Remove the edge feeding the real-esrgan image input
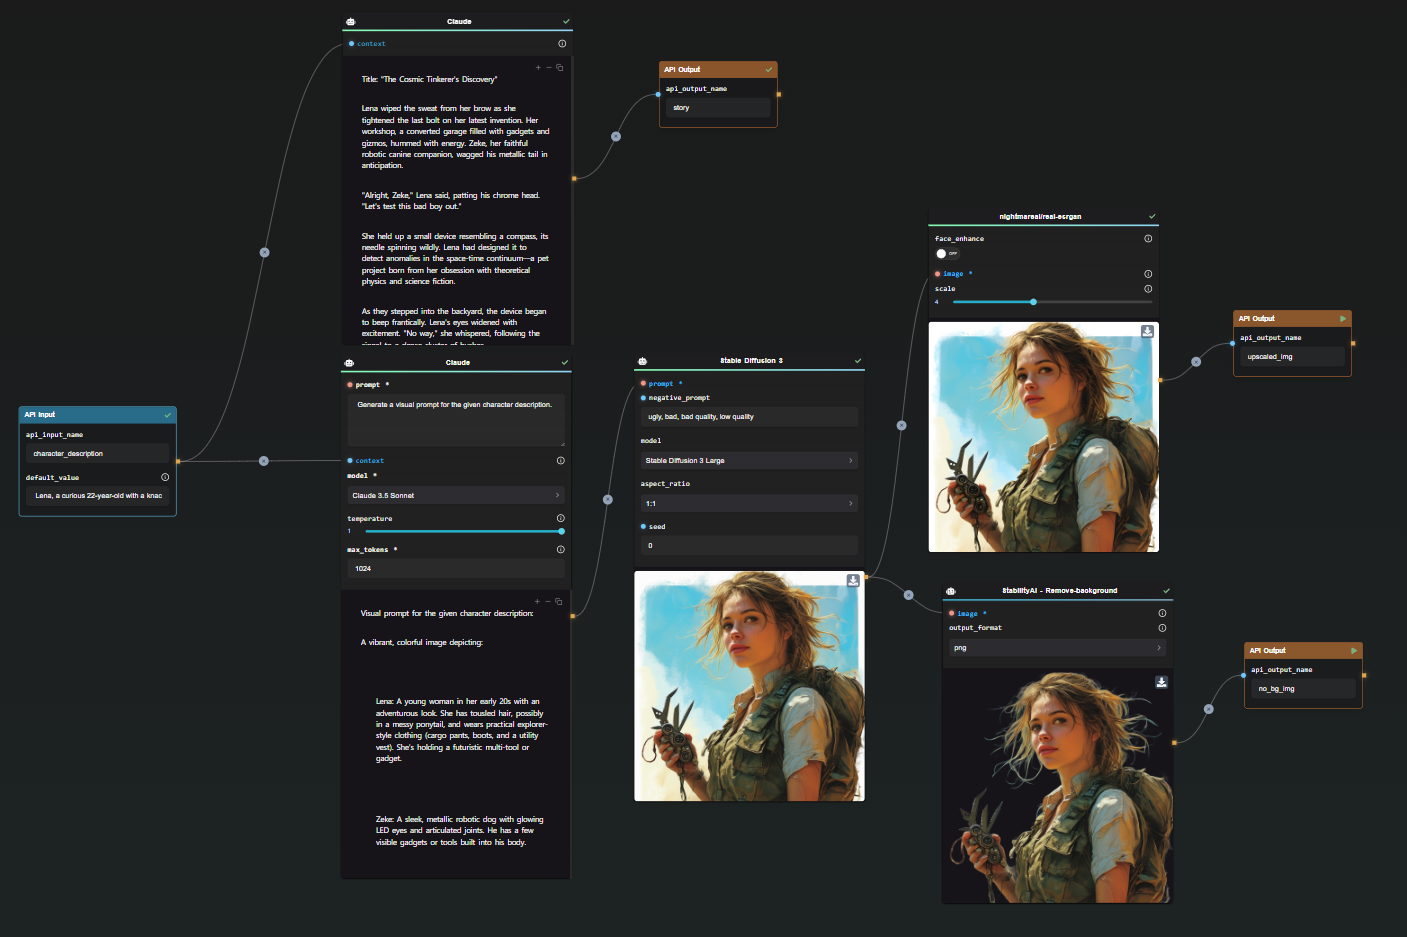The width and height of the screenshot is (1407, 937). tap(901, 425)
